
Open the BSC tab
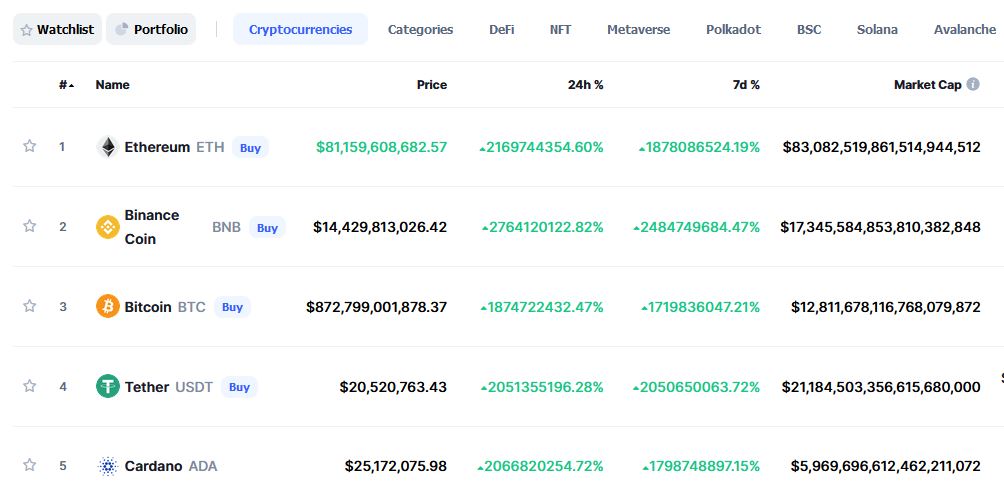pos(809,29)
